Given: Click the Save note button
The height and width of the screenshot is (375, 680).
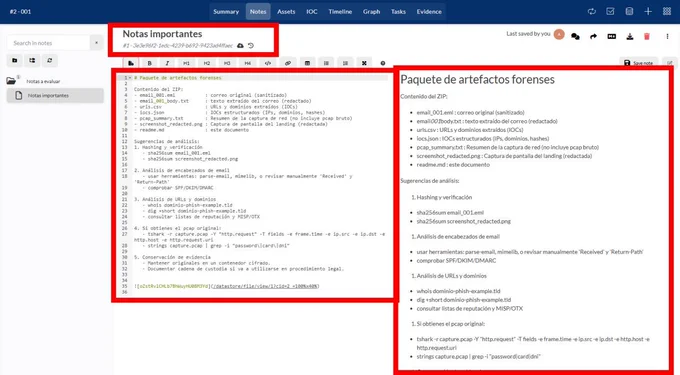Looking at the screenshot, I should pyautogui.click(x=639, y=63).
